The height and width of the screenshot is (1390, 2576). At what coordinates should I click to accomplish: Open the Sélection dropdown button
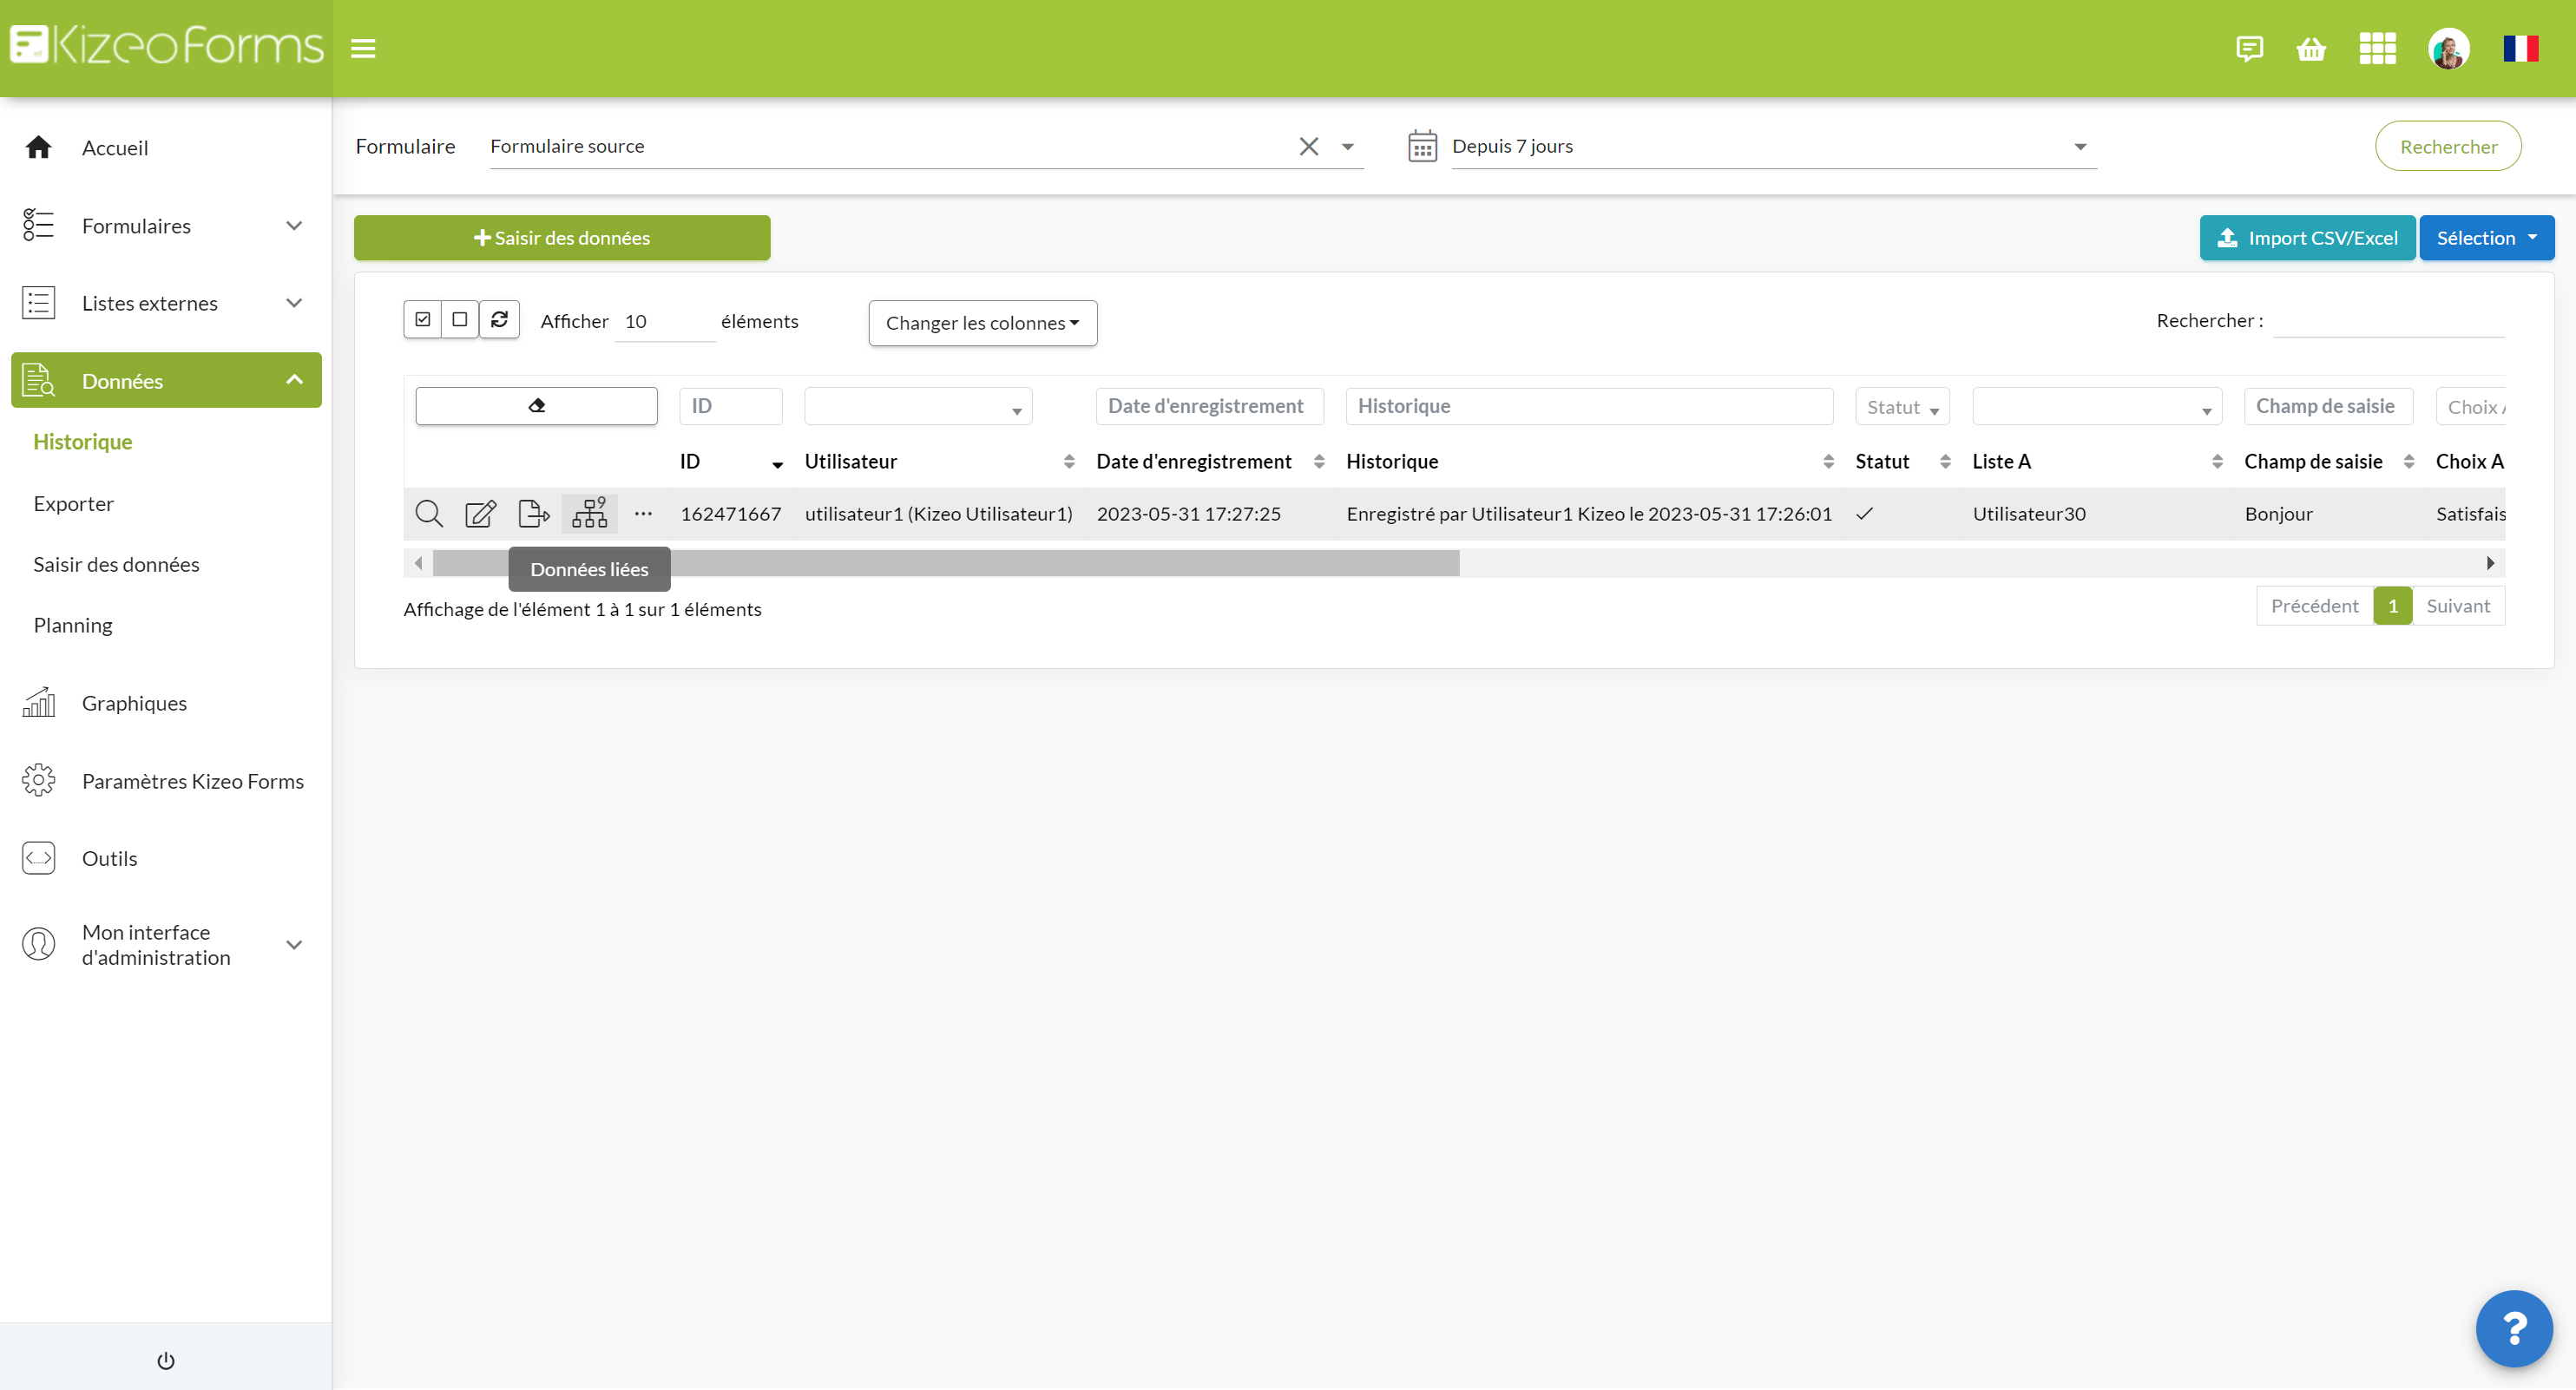2486,238
